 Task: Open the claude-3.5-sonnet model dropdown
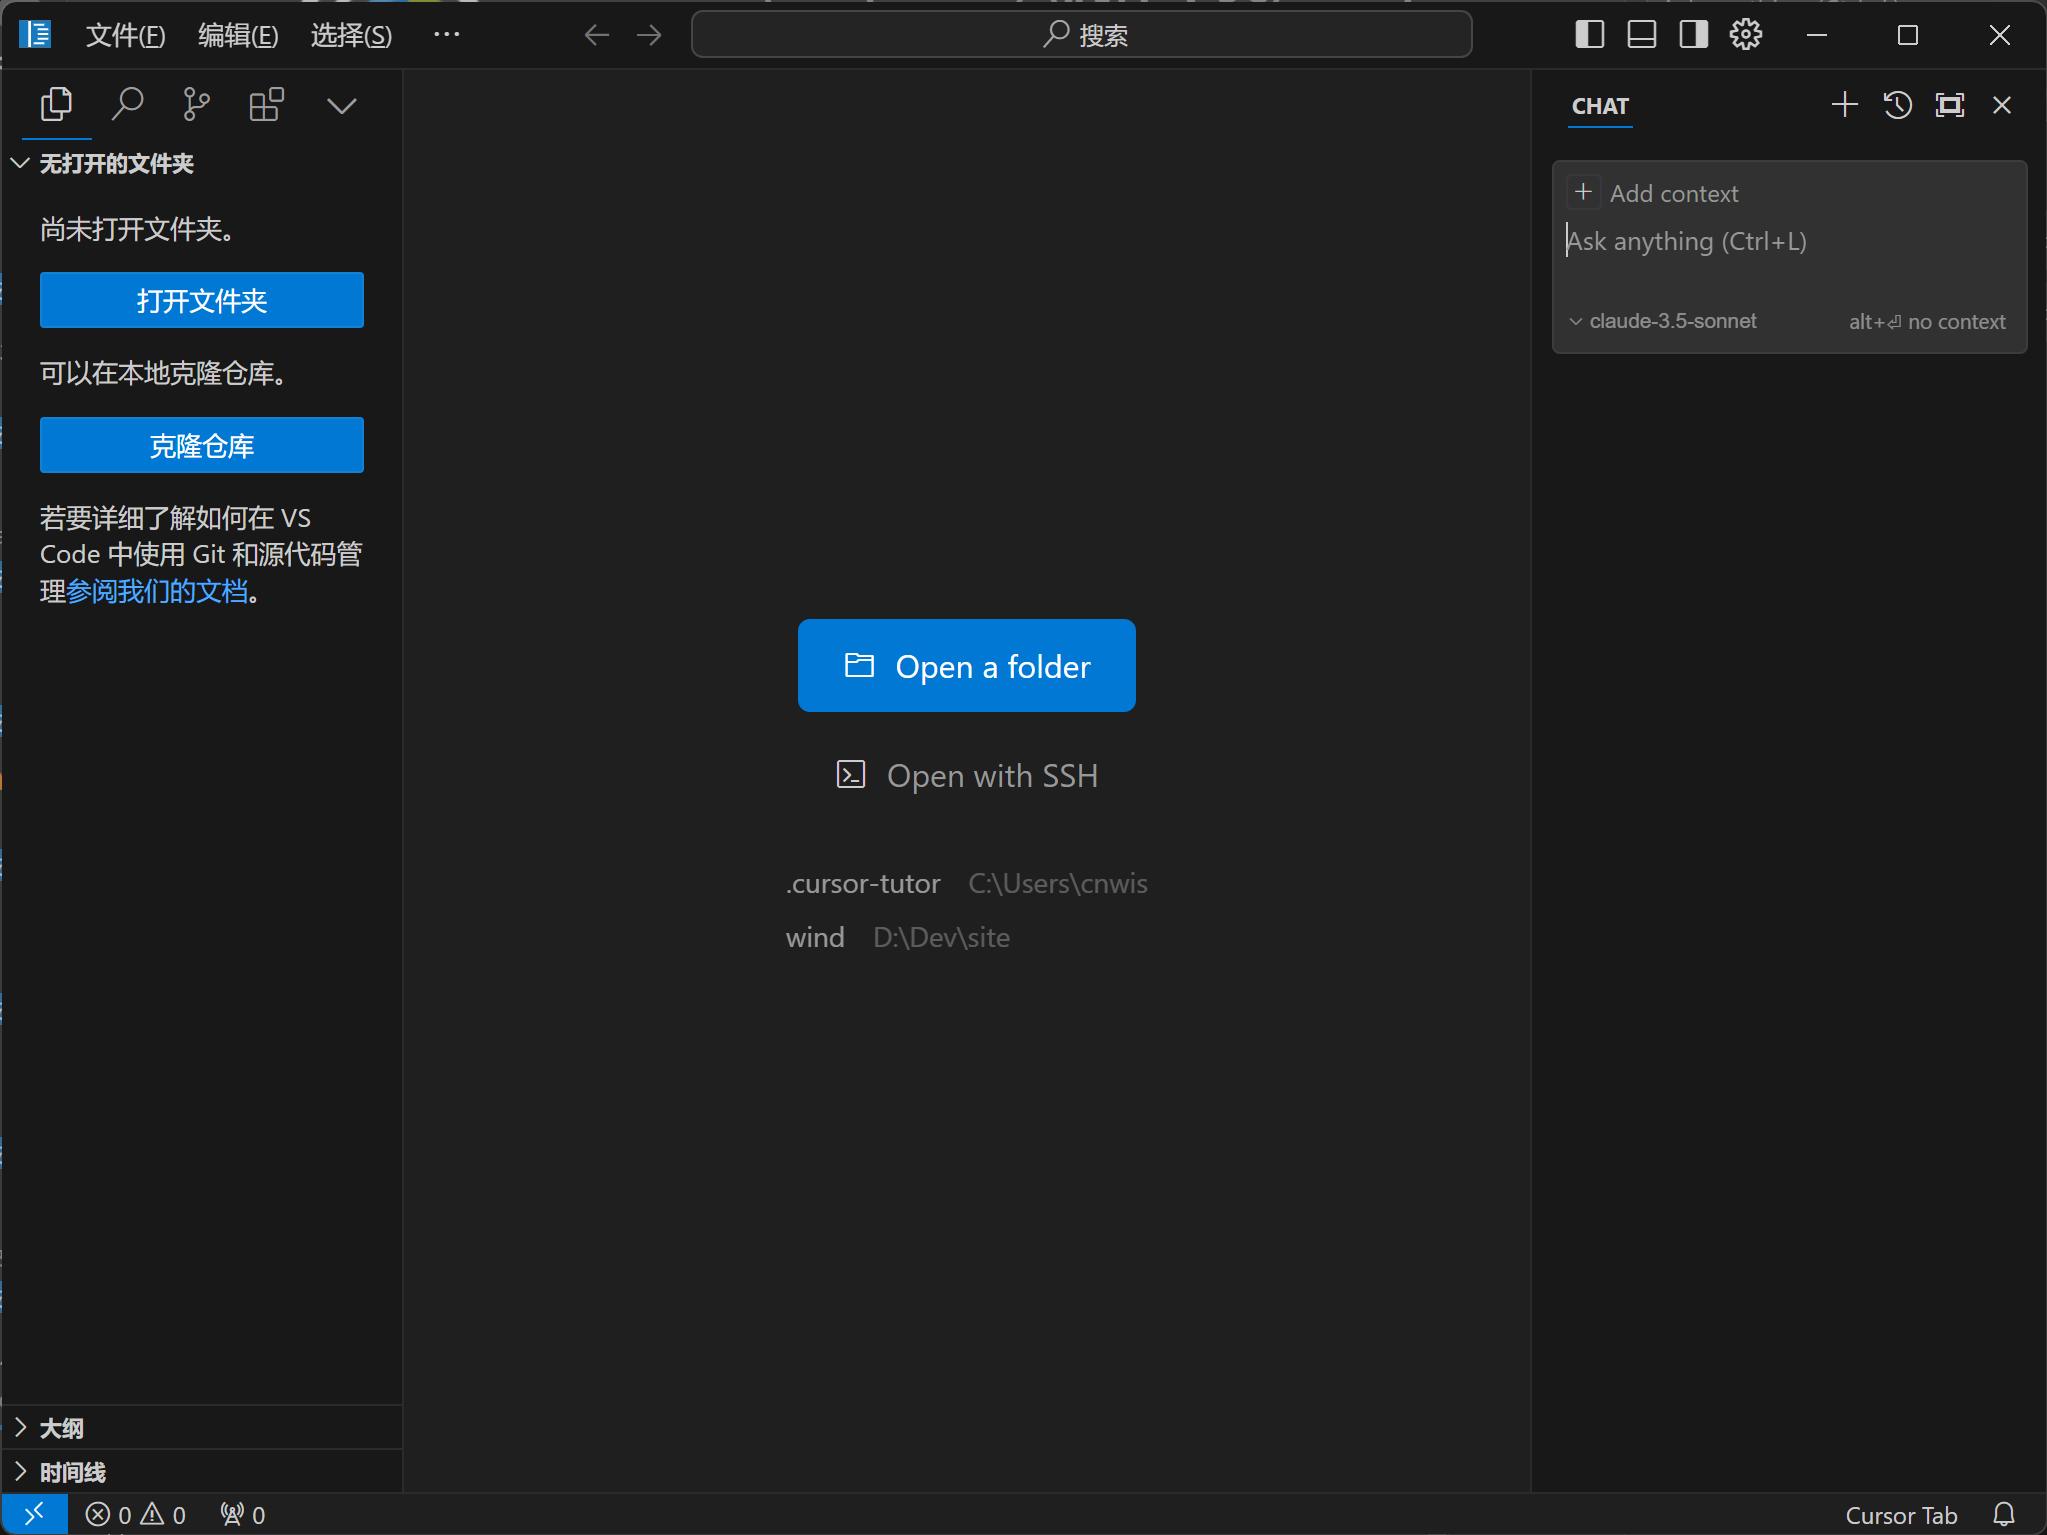[x=1663, y=321]
